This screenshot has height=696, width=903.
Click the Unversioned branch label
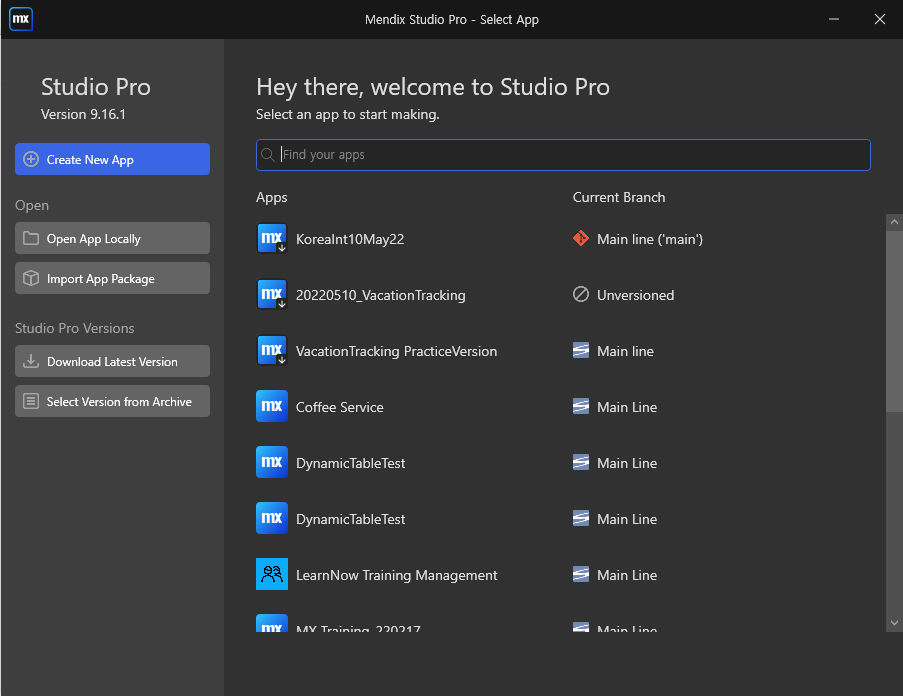(x=635, y=295)
